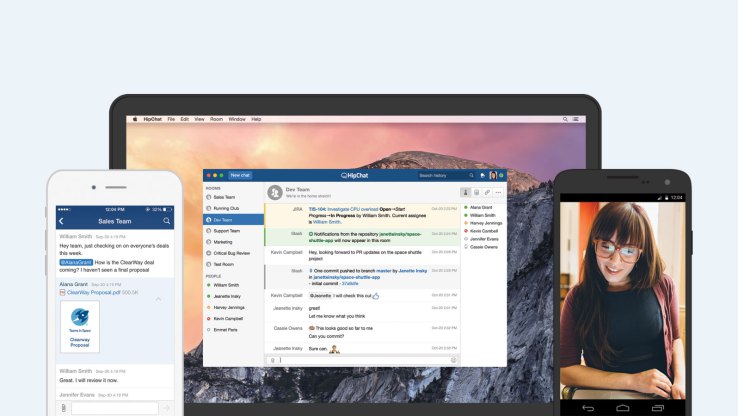This screenshot has width=738, height=416.
Task: Collapse the file preview chevron on iPhone
Action: (x=159, y=299)
